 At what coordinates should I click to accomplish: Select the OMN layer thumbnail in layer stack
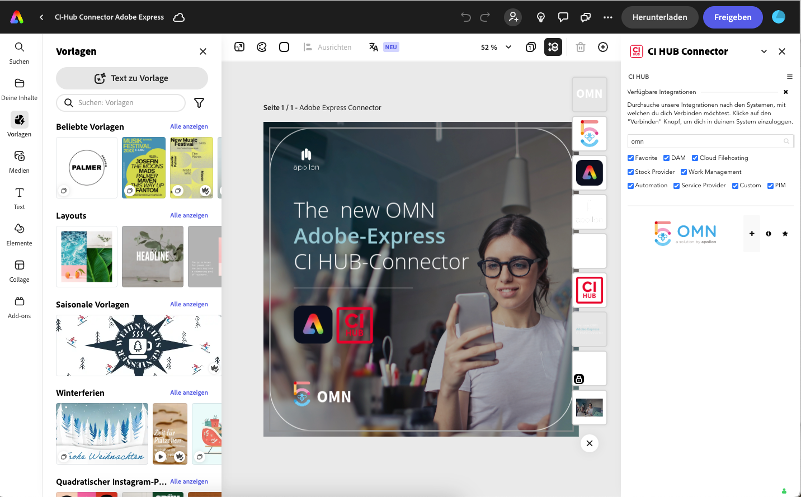589,94
